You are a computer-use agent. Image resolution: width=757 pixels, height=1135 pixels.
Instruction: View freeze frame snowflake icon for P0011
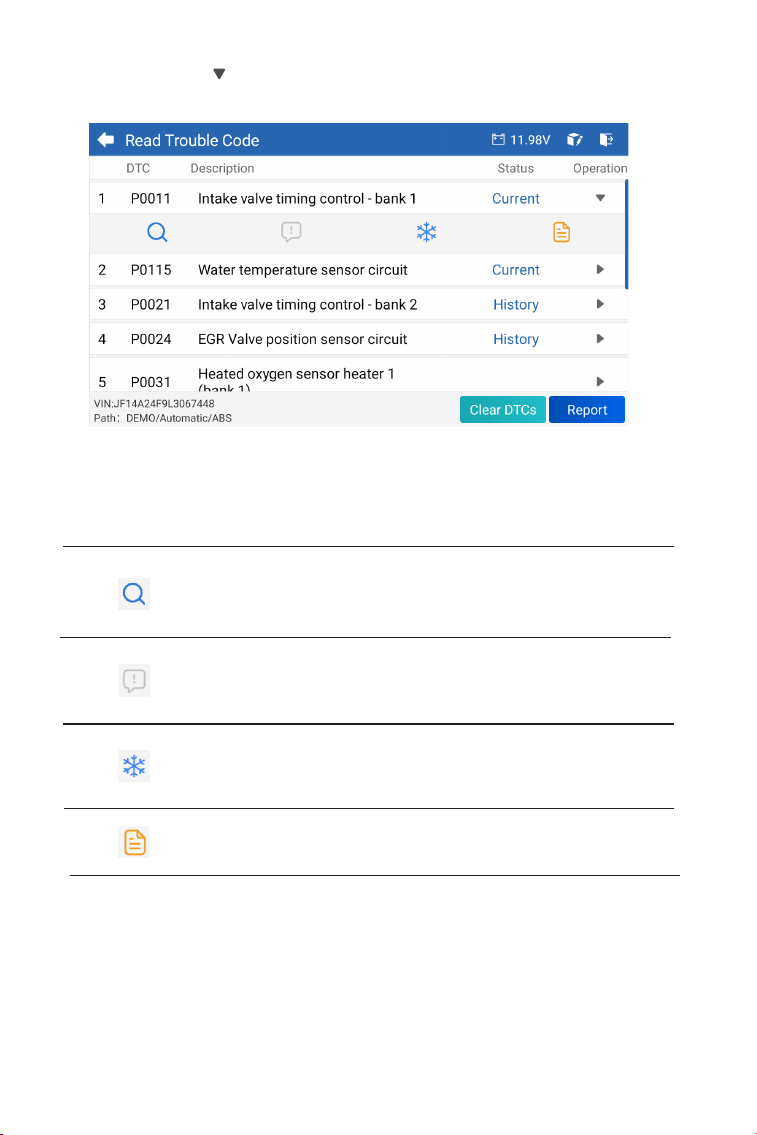tap(427, 232)
